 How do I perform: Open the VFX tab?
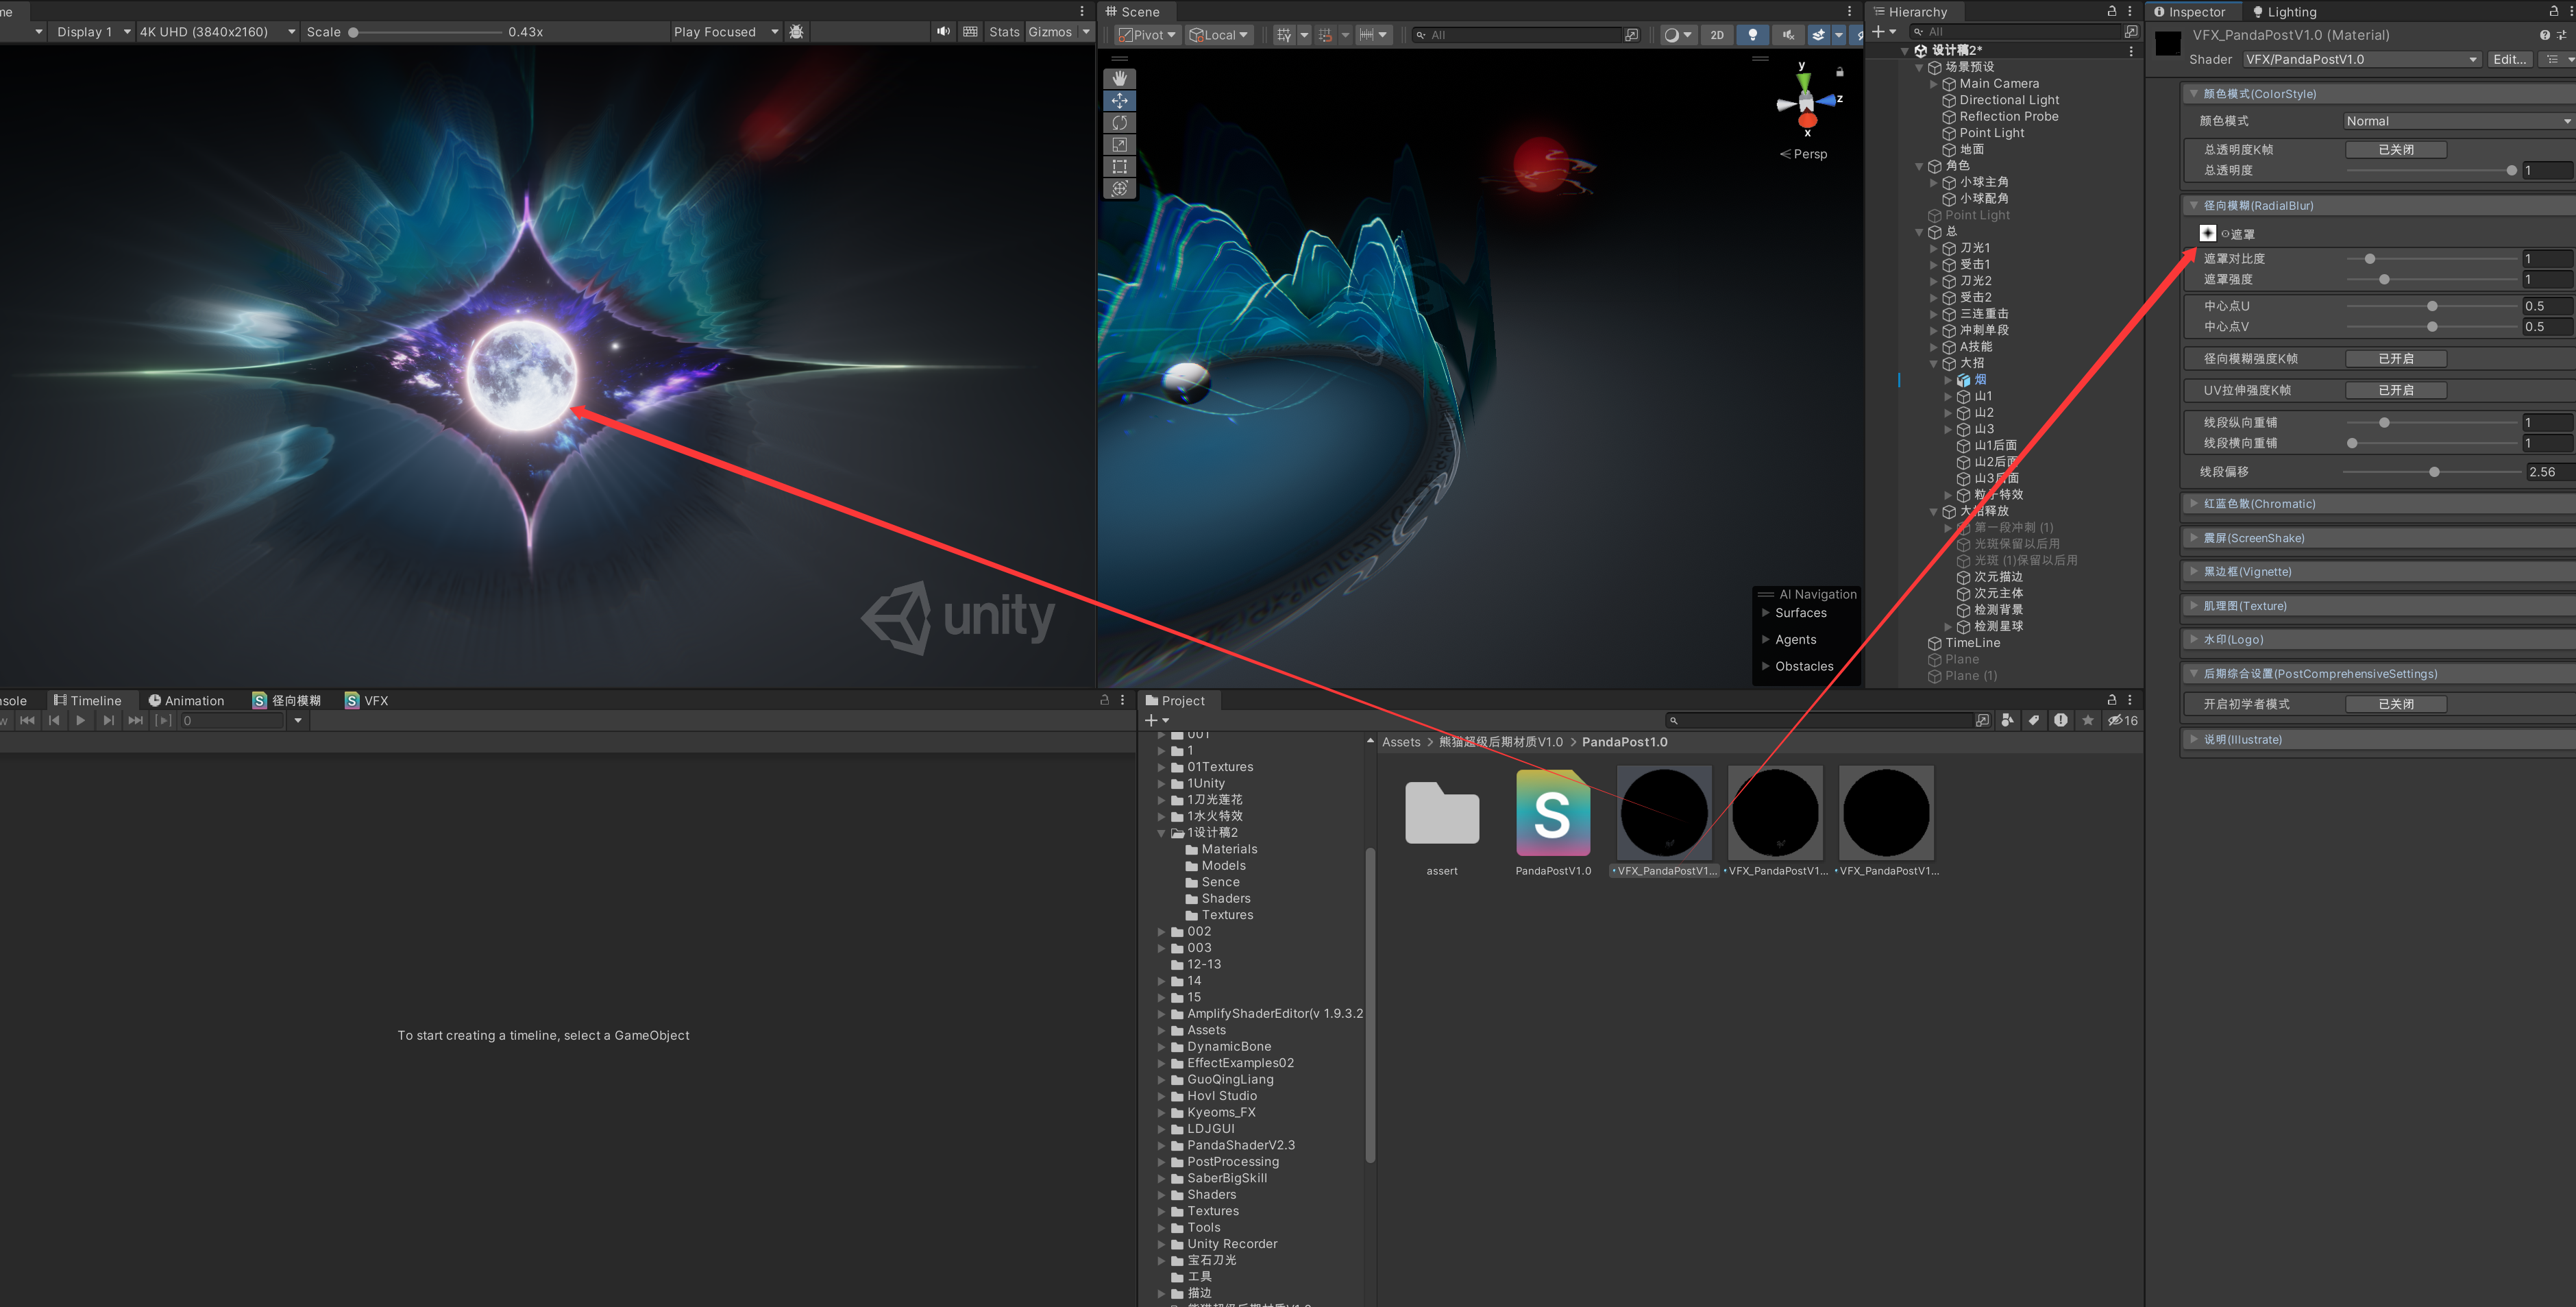tap(366, 701)
